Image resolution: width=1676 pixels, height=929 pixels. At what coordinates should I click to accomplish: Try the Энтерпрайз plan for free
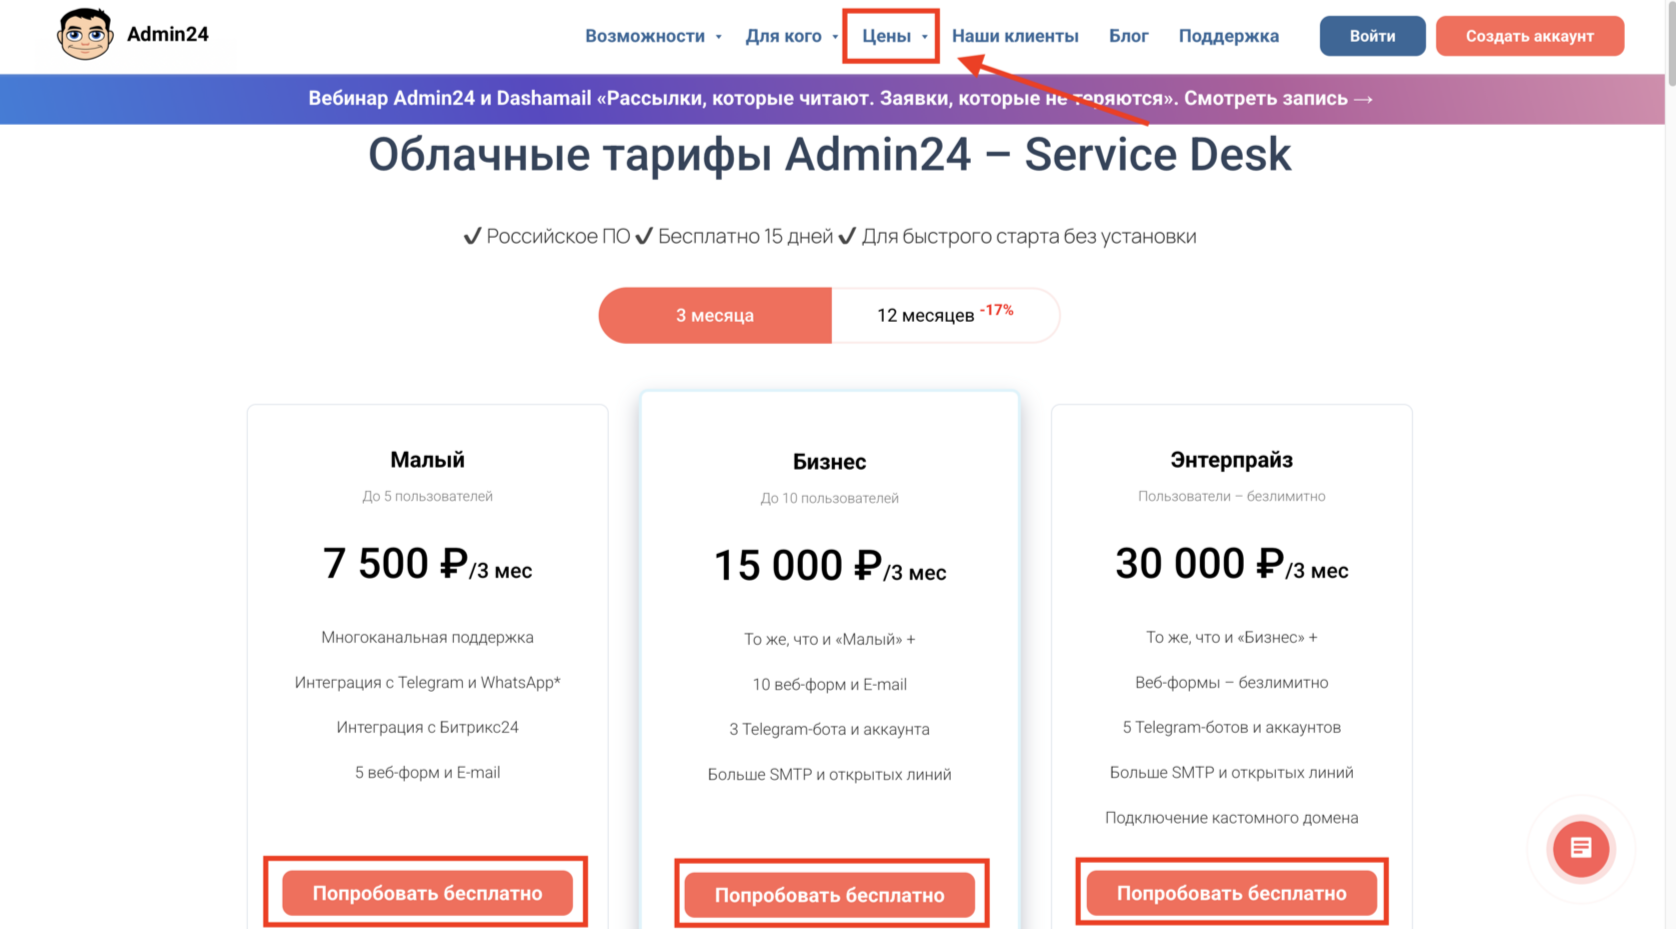(1231, 893)
